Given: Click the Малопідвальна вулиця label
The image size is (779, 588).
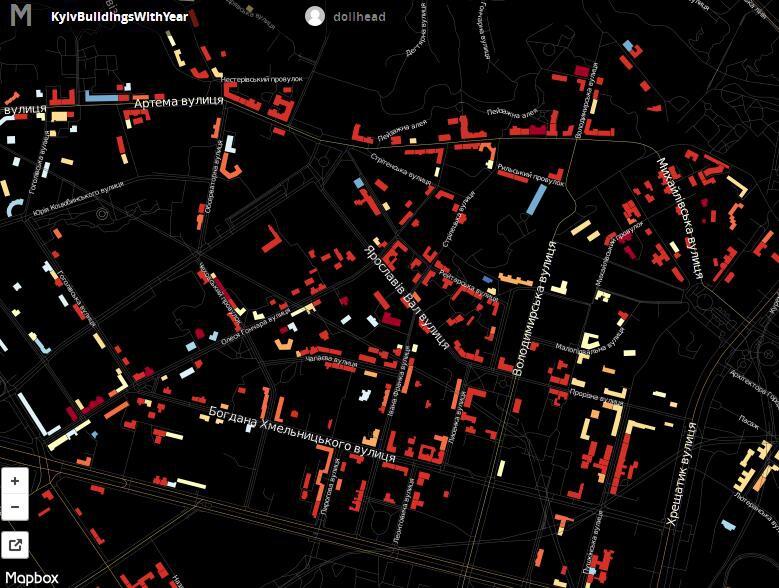Looking at the screenshot, I should tap(590, 349).
